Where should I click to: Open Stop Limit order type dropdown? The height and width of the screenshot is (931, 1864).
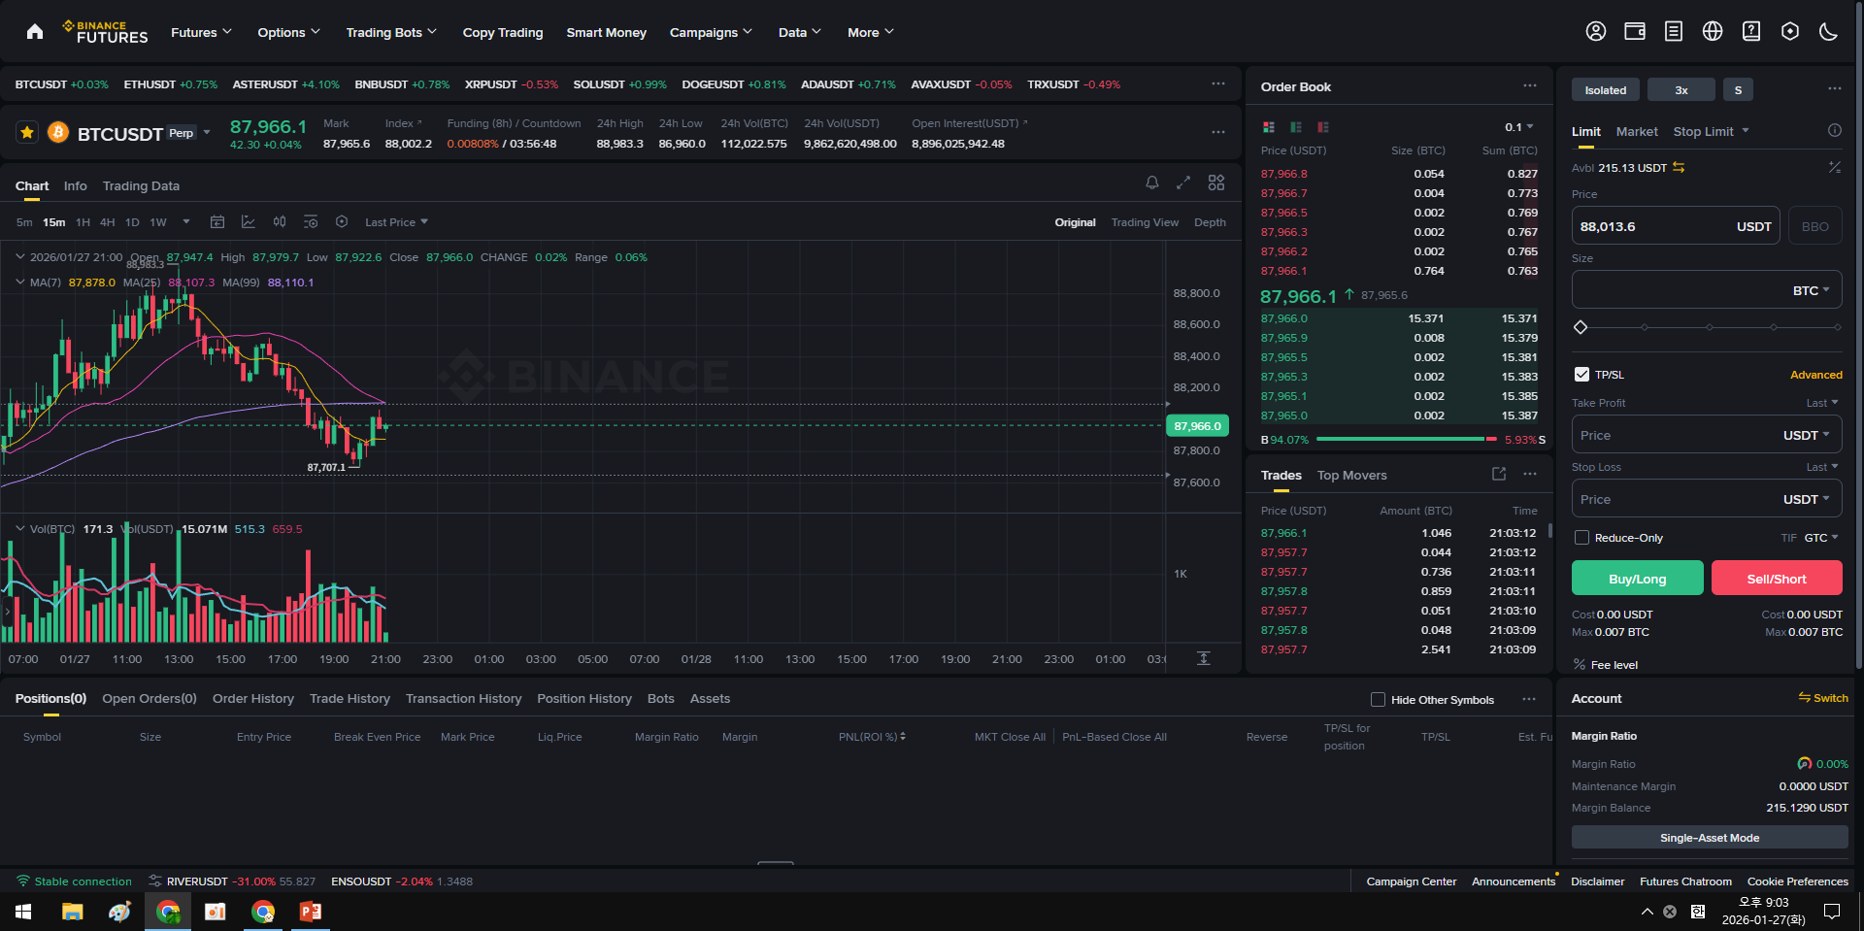pyautogui.click(x=1711, y=131)
